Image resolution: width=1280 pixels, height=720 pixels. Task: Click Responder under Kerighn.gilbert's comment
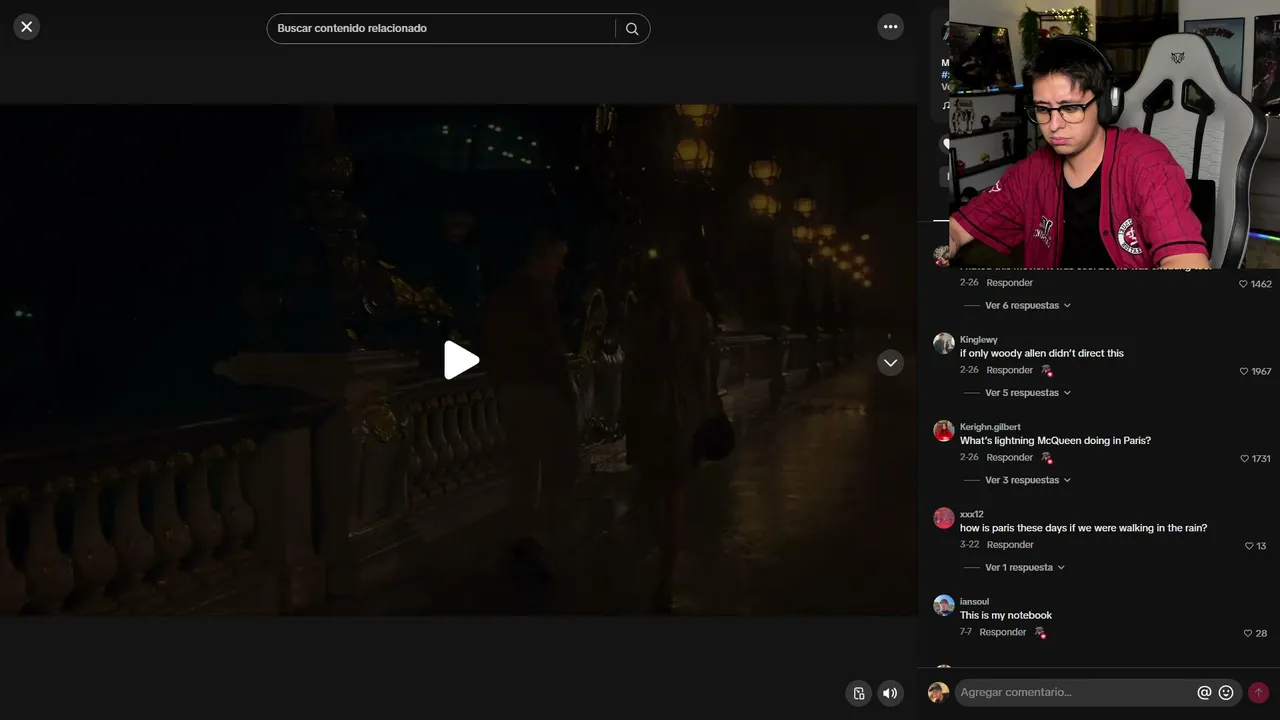[1010, 457]
